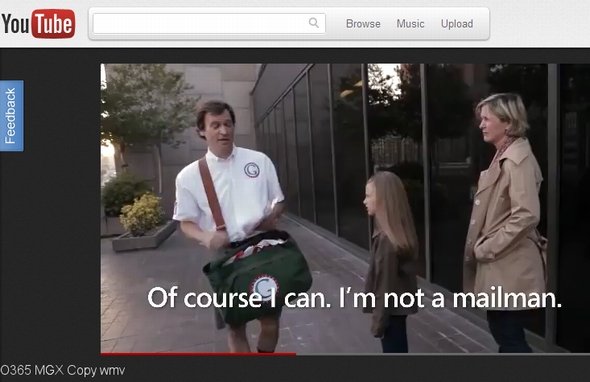Click the mailman video frame
Screen dimensions: 590x382
point(345,208)
